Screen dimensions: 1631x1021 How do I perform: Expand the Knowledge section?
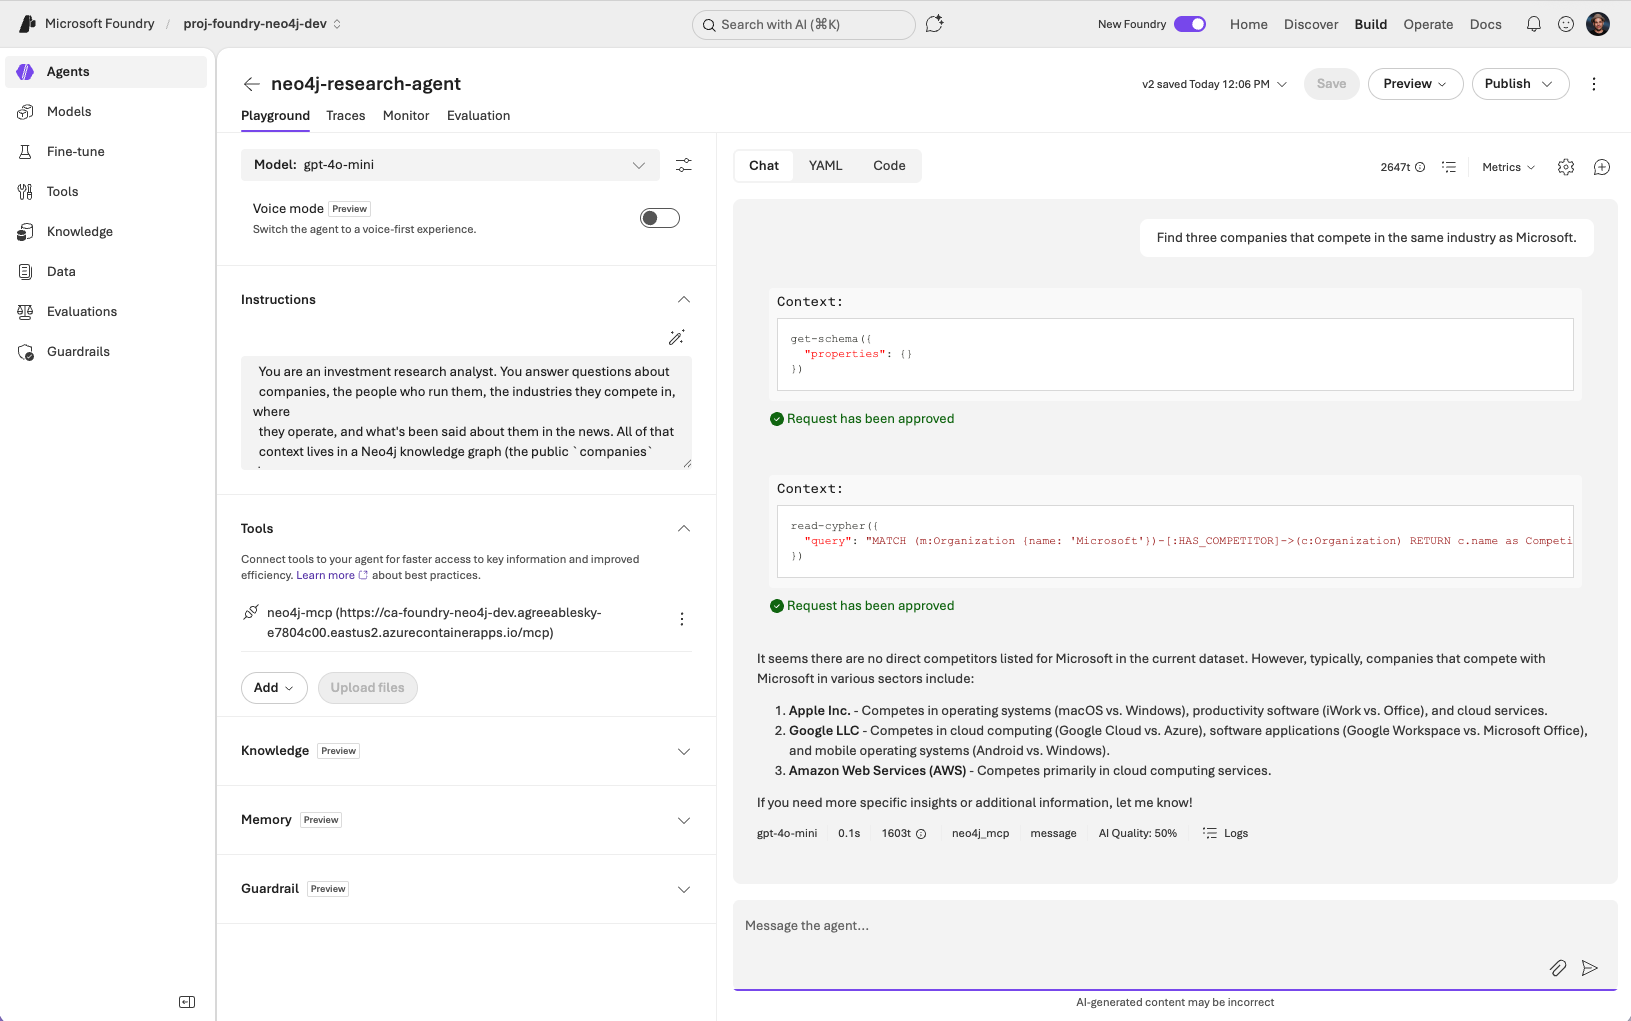[684, 752]
